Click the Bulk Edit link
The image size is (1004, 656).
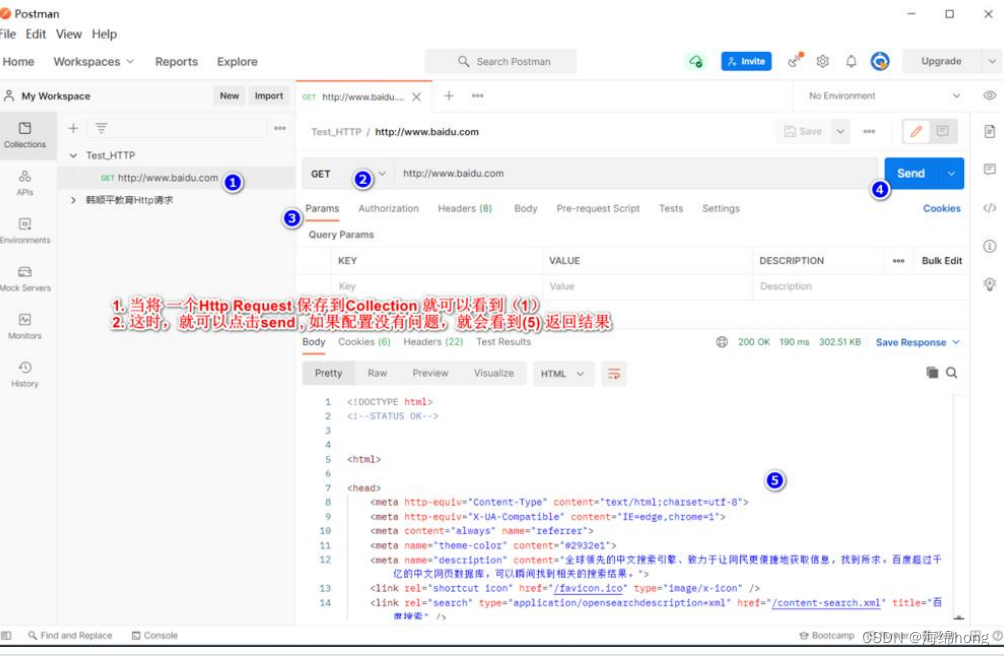[x=941, y=260]
